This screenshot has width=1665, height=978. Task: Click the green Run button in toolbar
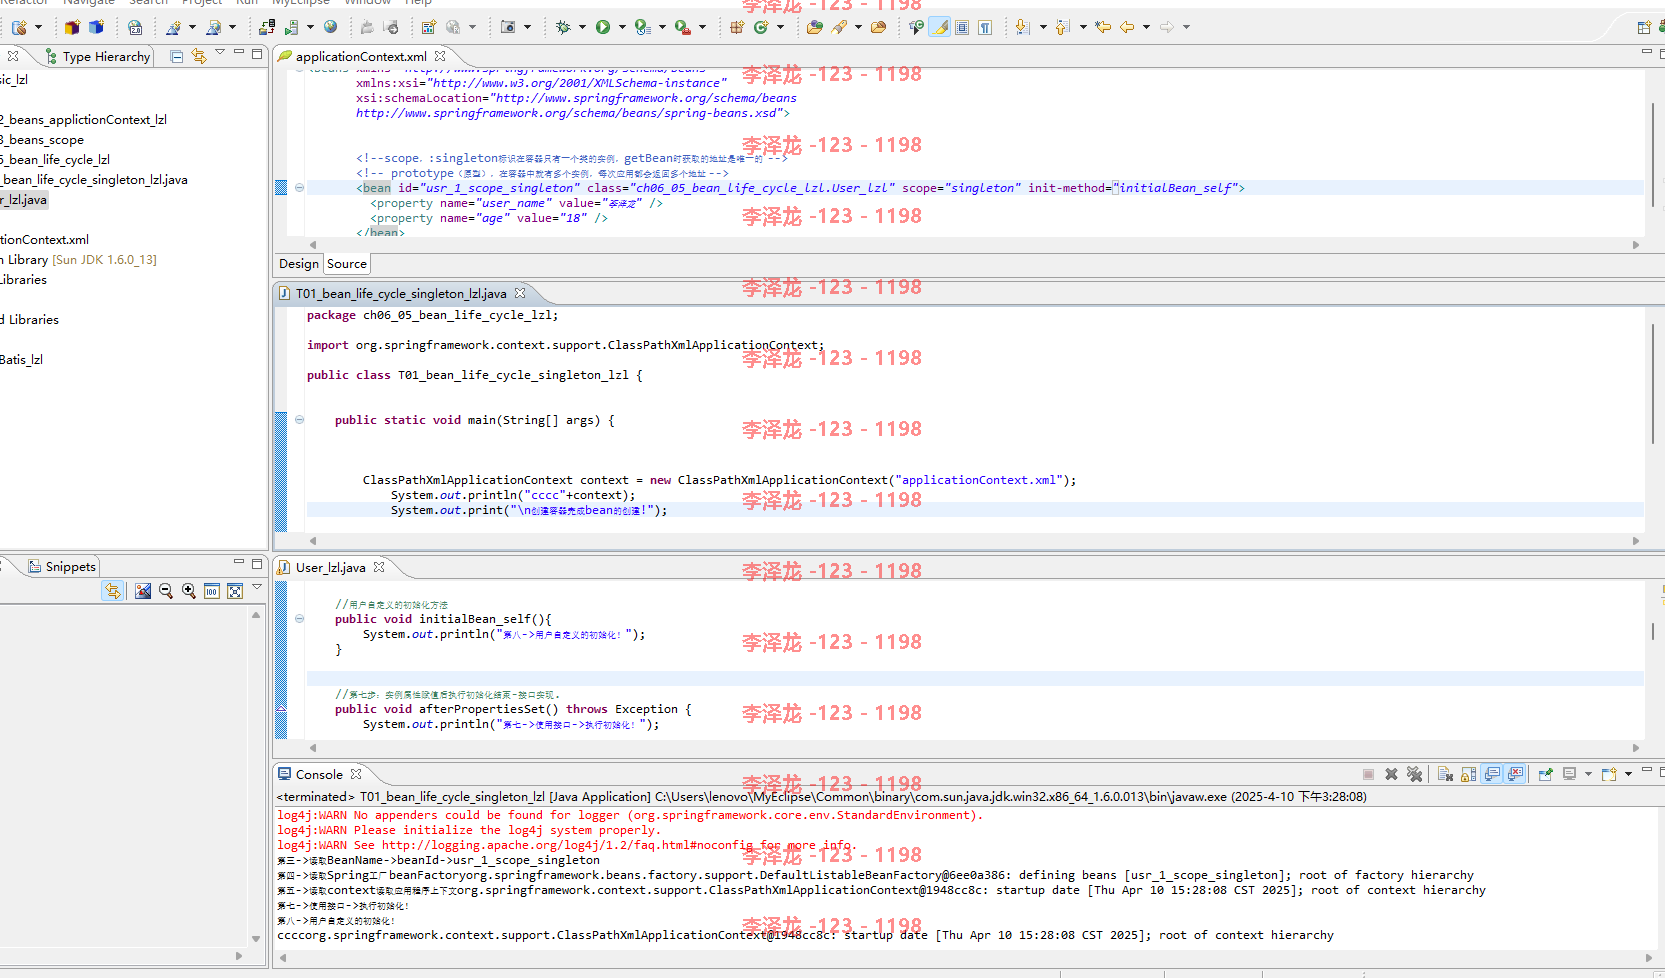coord(603,27)
